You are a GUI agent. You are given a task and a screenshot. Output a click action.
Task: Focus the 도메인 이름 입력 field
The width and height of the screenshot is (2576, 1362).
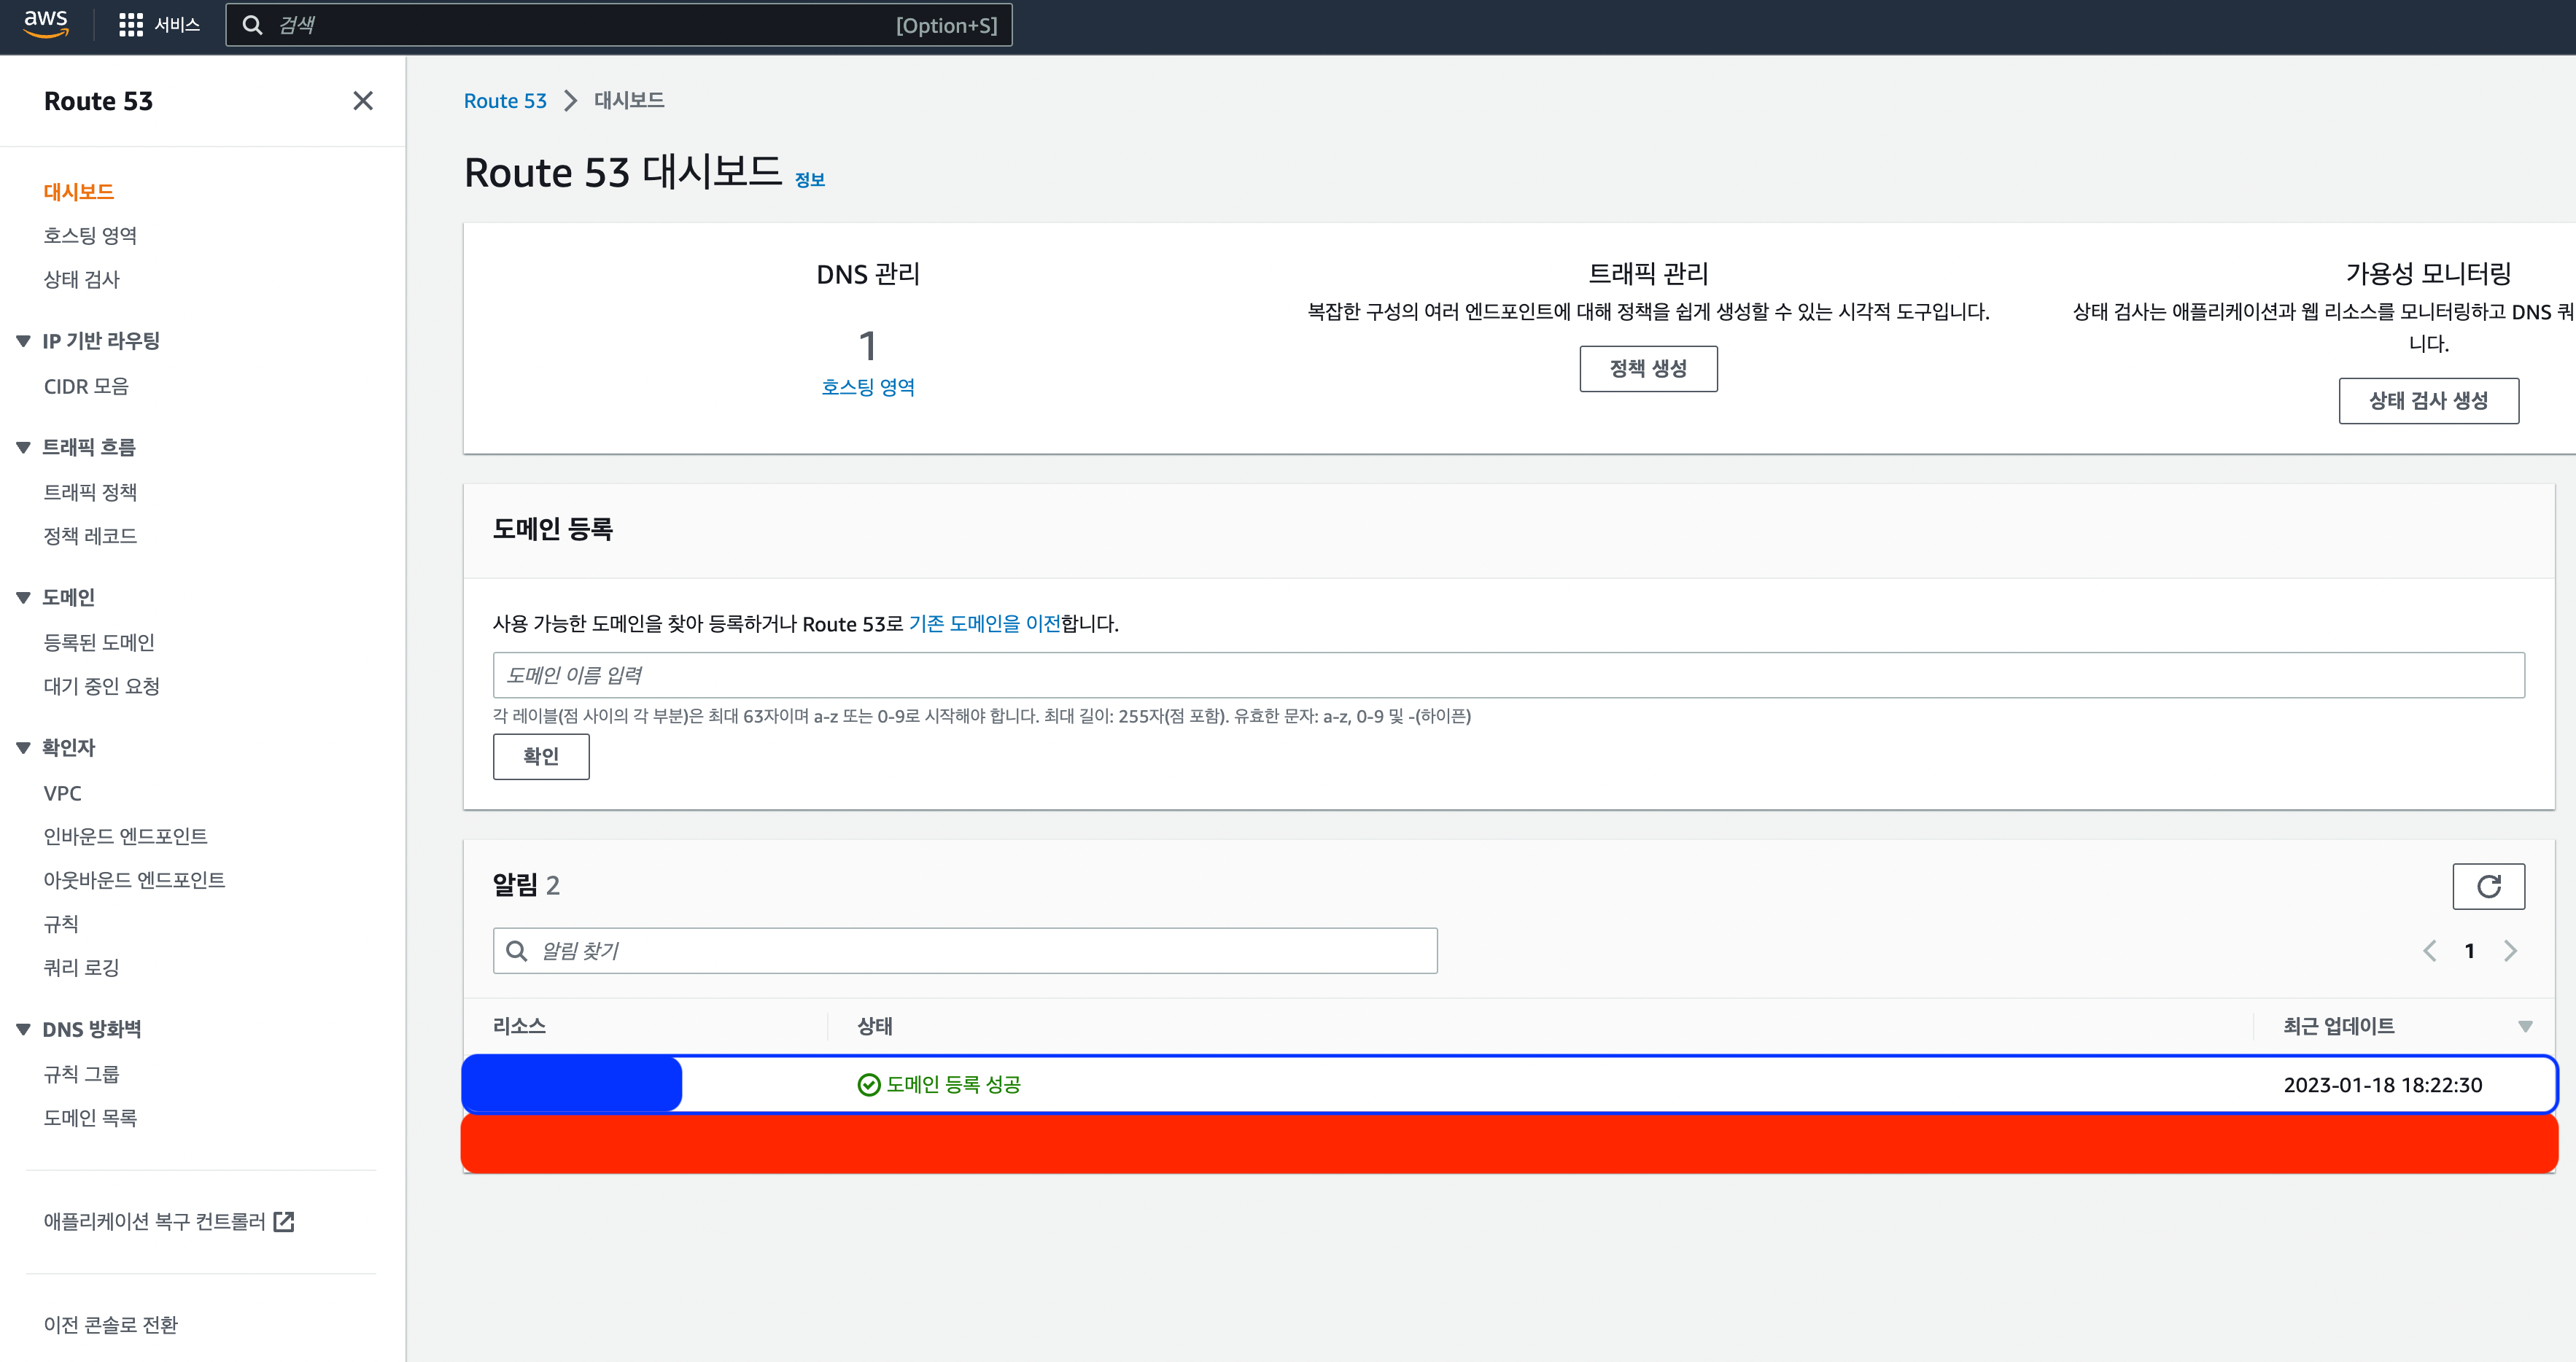click(x=1508, y=676)
